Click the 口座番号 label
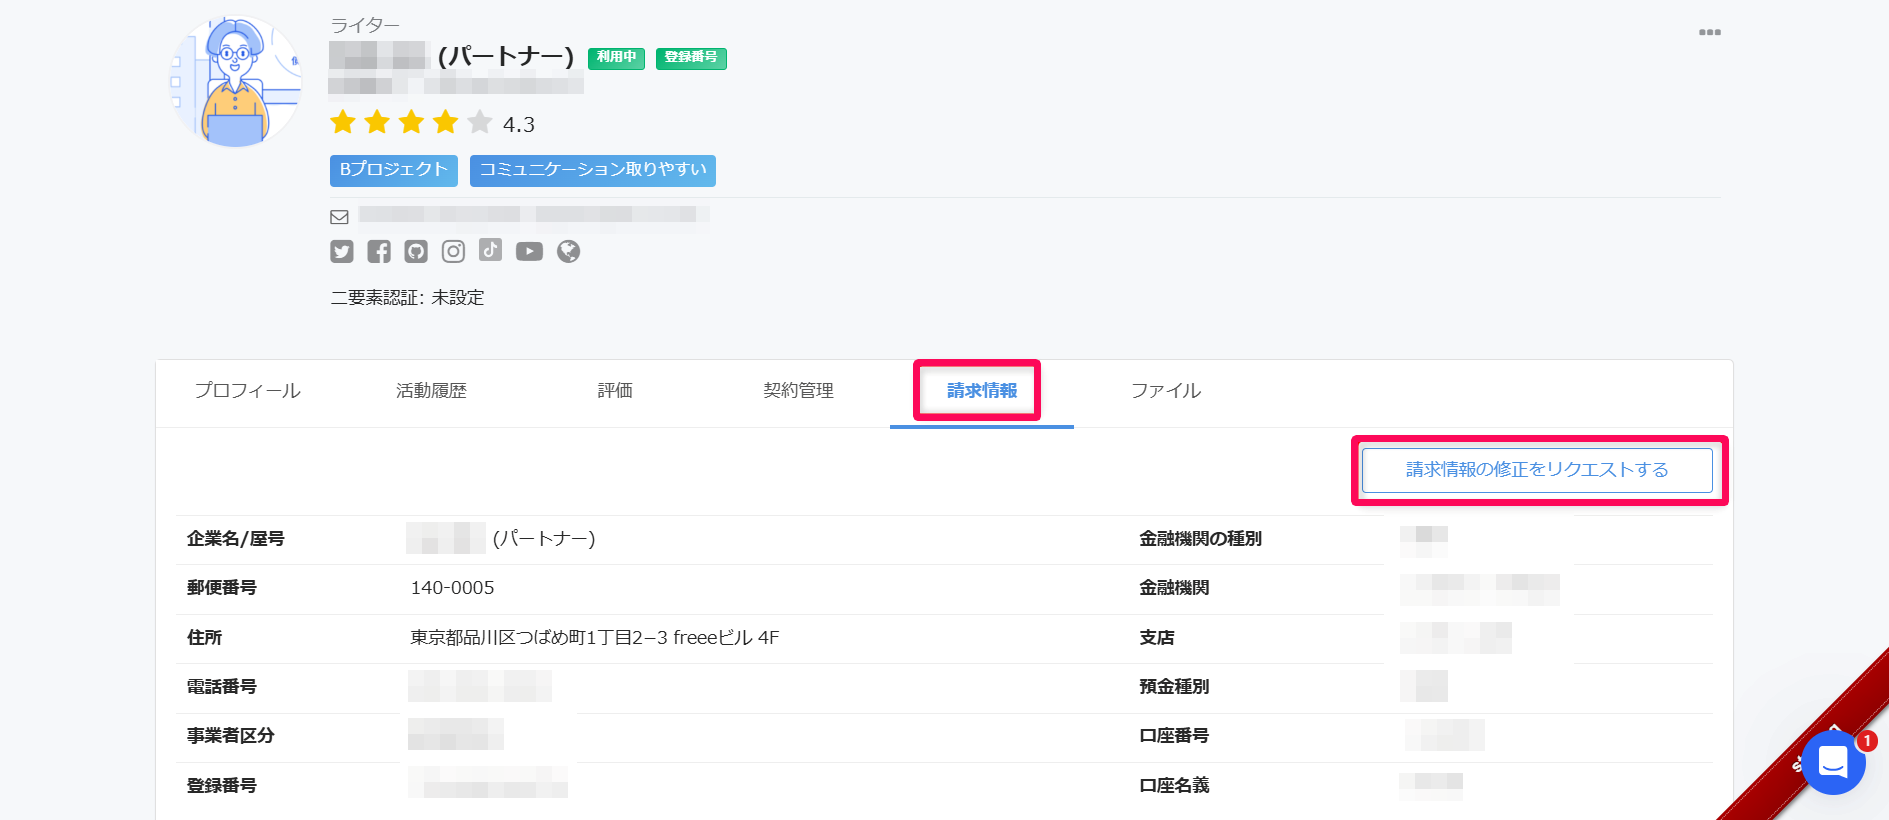This screenshot has height=820, width=1889. coord(1174,736)
